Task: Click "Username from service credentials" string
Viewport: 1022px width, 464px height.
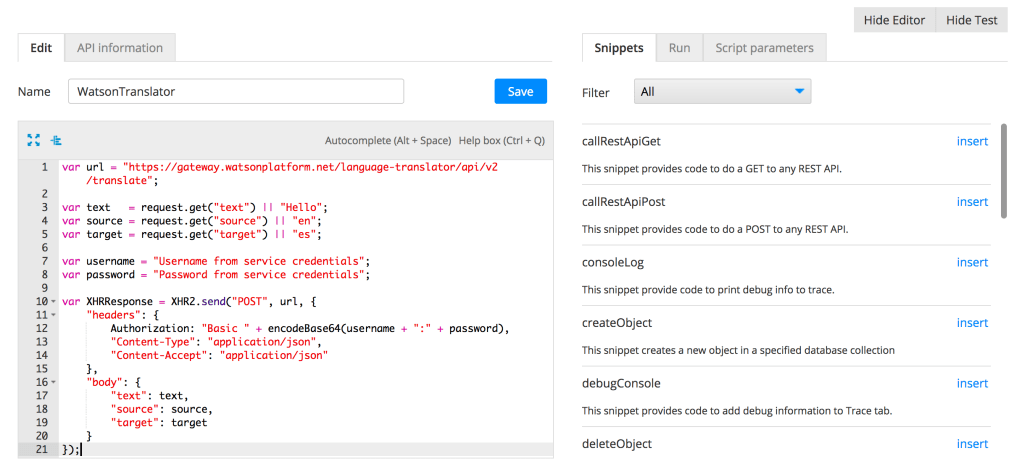Action: coord(259,261)
